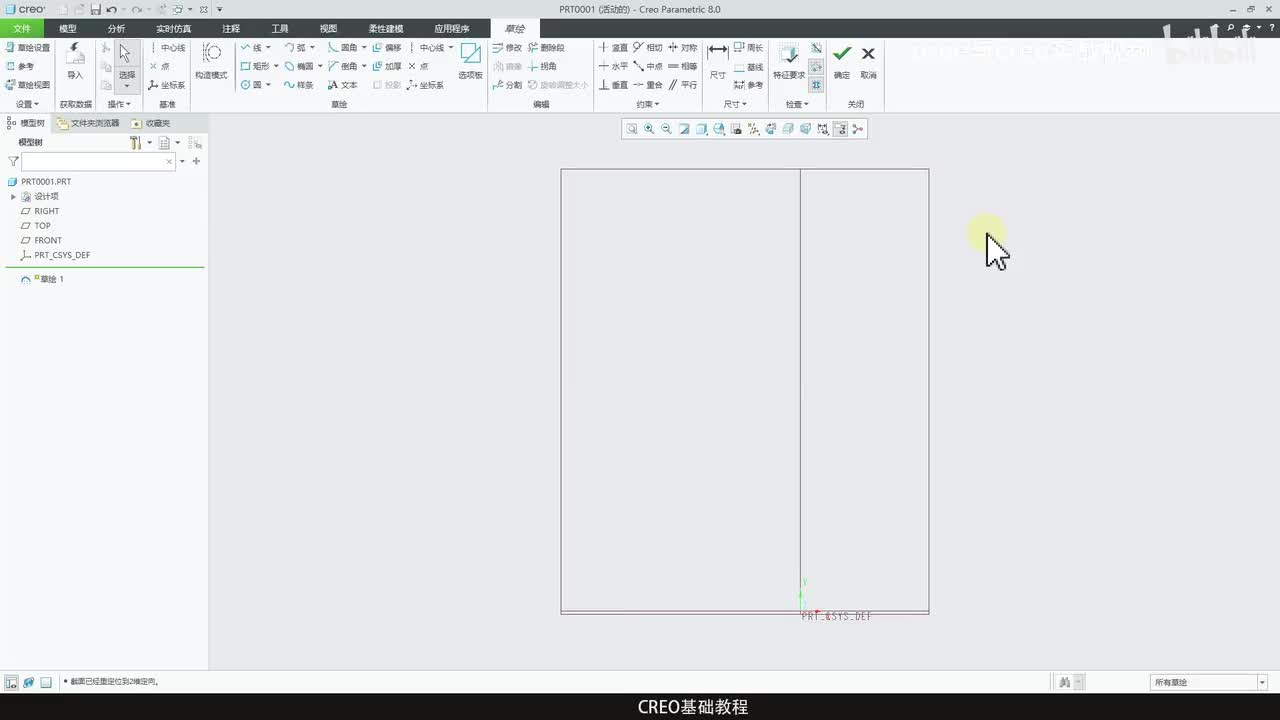Open the 线 line tool dropdown arrow

(268, 47)
